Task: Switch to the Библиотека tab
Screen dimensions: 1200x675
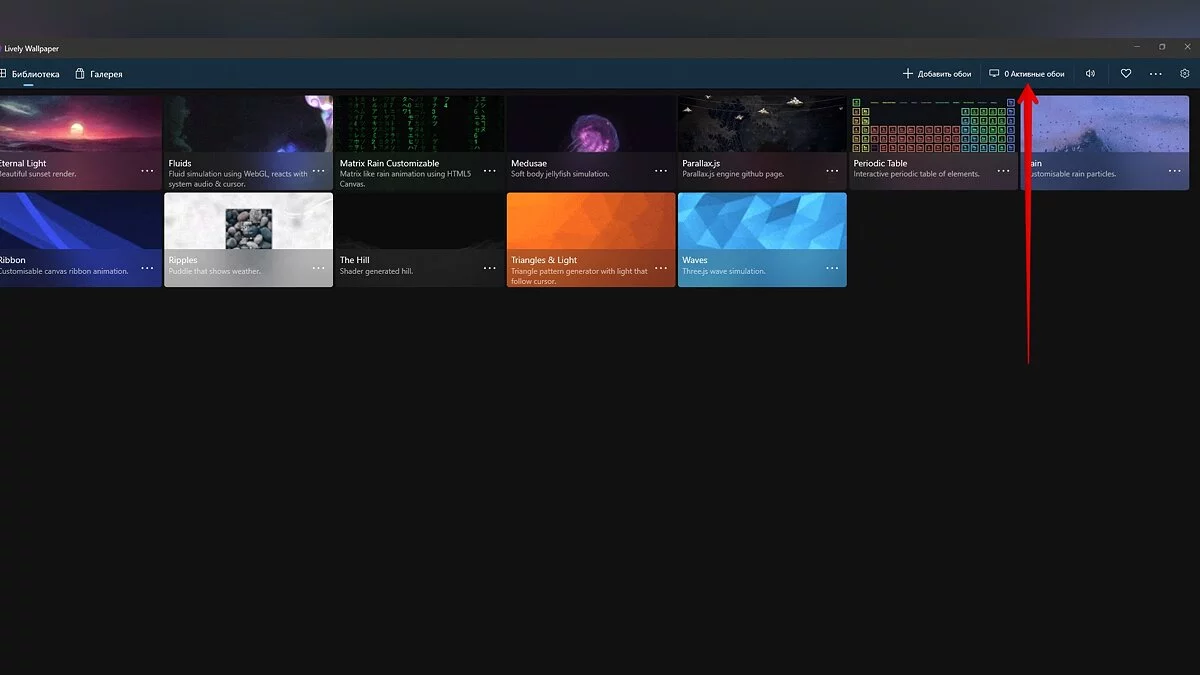Action: [x=30, y=74]
